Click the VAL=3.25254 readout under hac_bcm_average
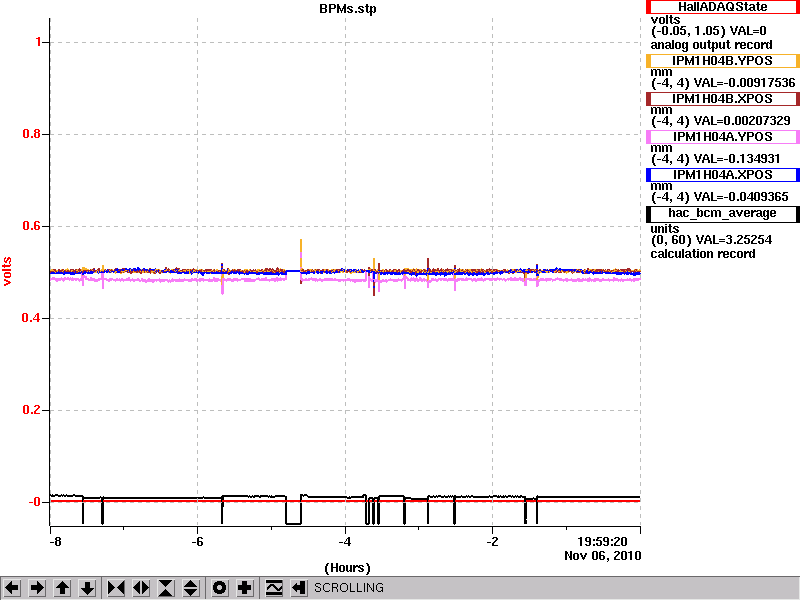The height and width of the screenshot is (600, 800). pyautogui.click(x=733, y=240)
